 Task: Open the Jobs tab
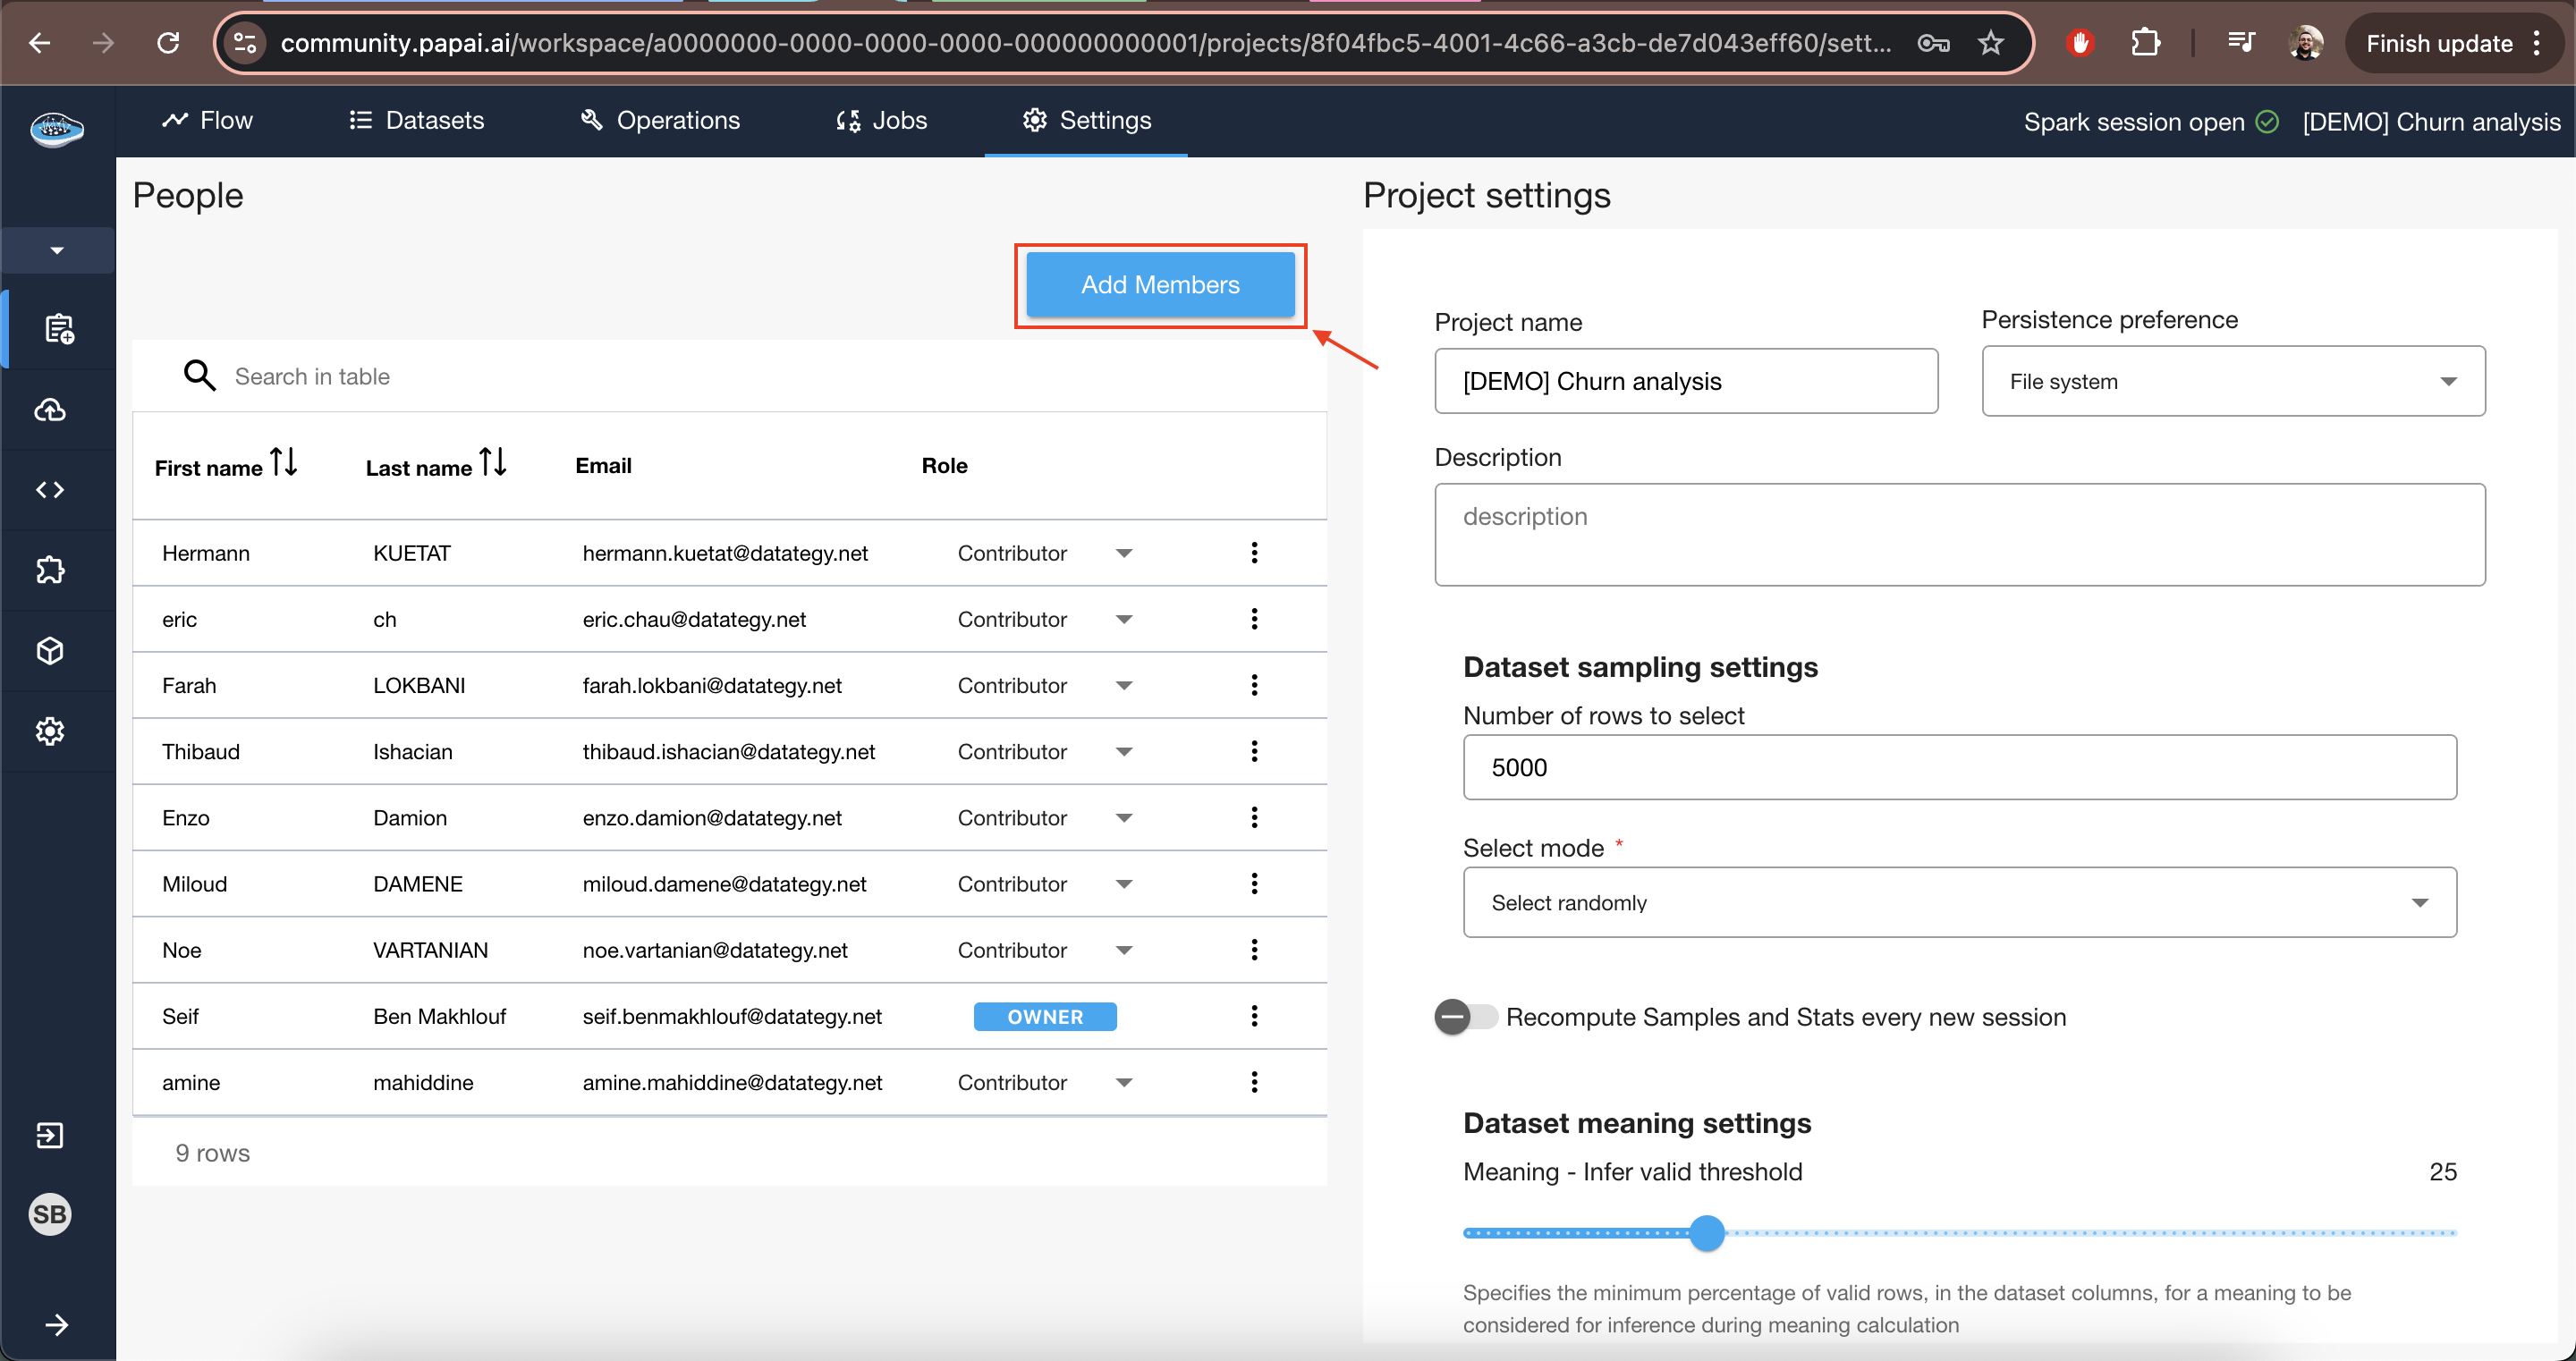point(882,120)
